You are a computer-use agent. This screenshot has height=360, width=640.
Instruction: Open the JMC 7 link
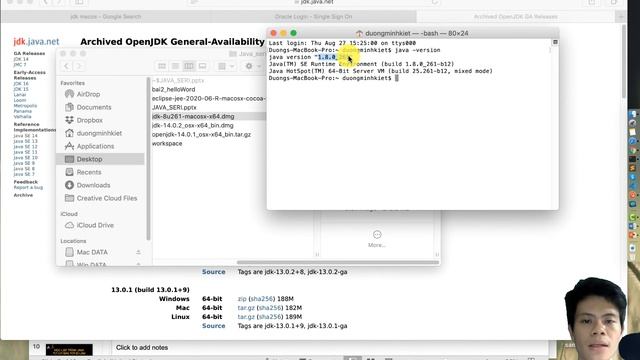20,64
